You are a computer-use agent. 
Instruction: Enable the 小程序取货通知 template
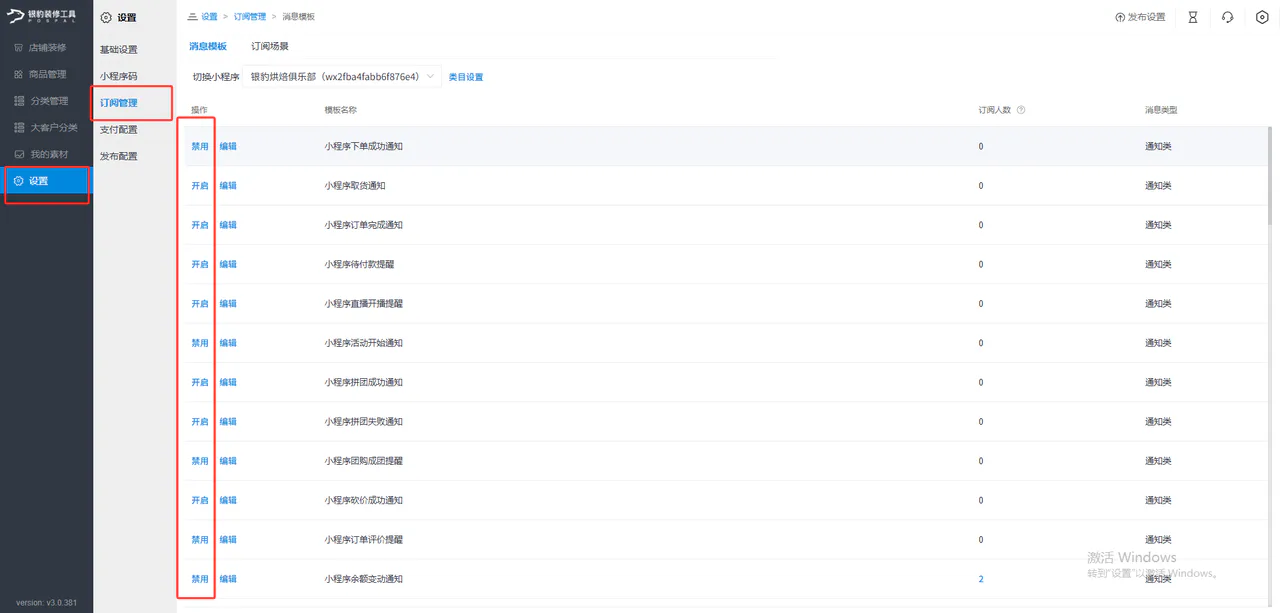click(x=200, y=186)
